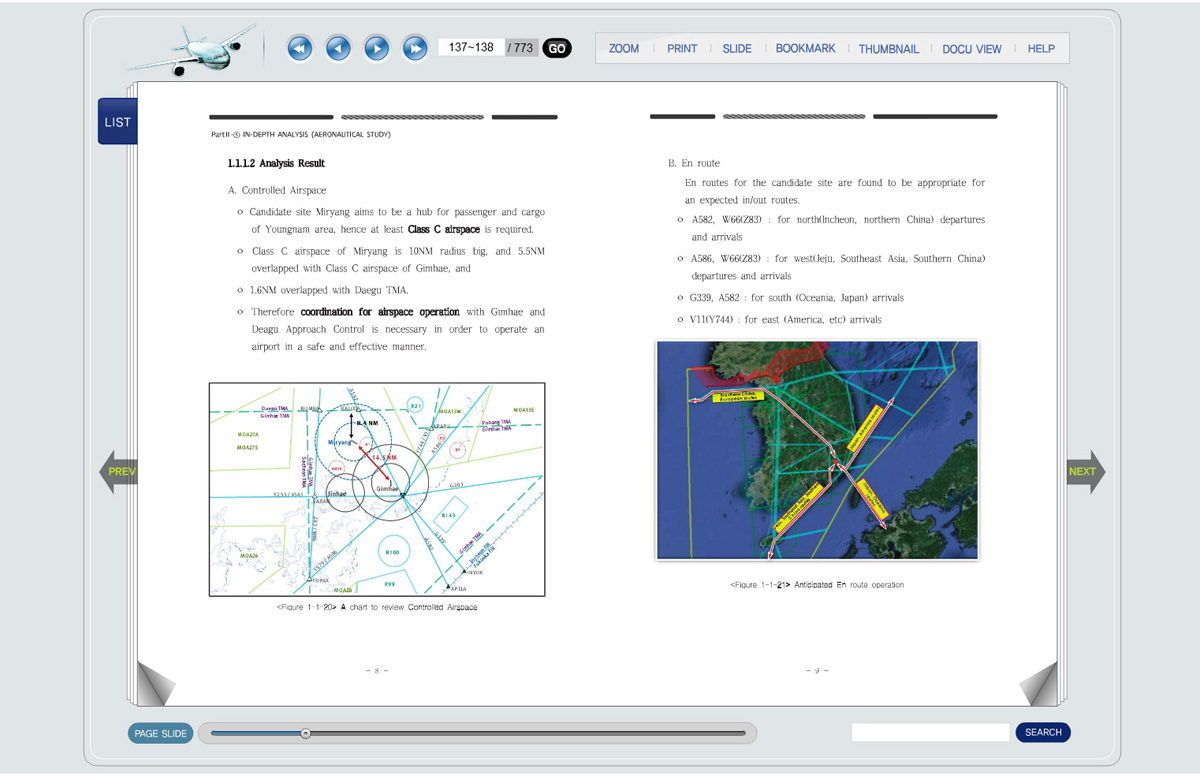Viewport: 1200px width, 776px height.
Task: Click the page slide slider handle
Action: (306, 733)
